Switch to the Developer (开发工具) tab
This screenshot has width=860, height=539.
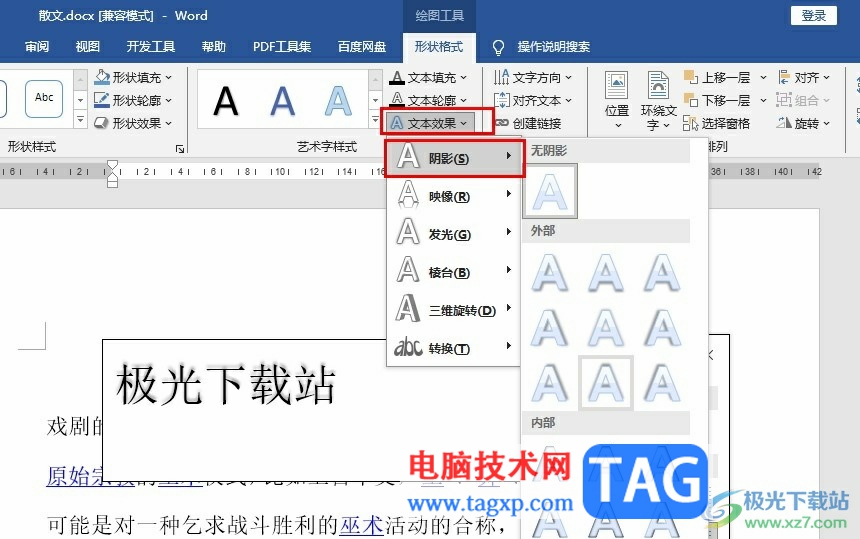click(150, 47)
